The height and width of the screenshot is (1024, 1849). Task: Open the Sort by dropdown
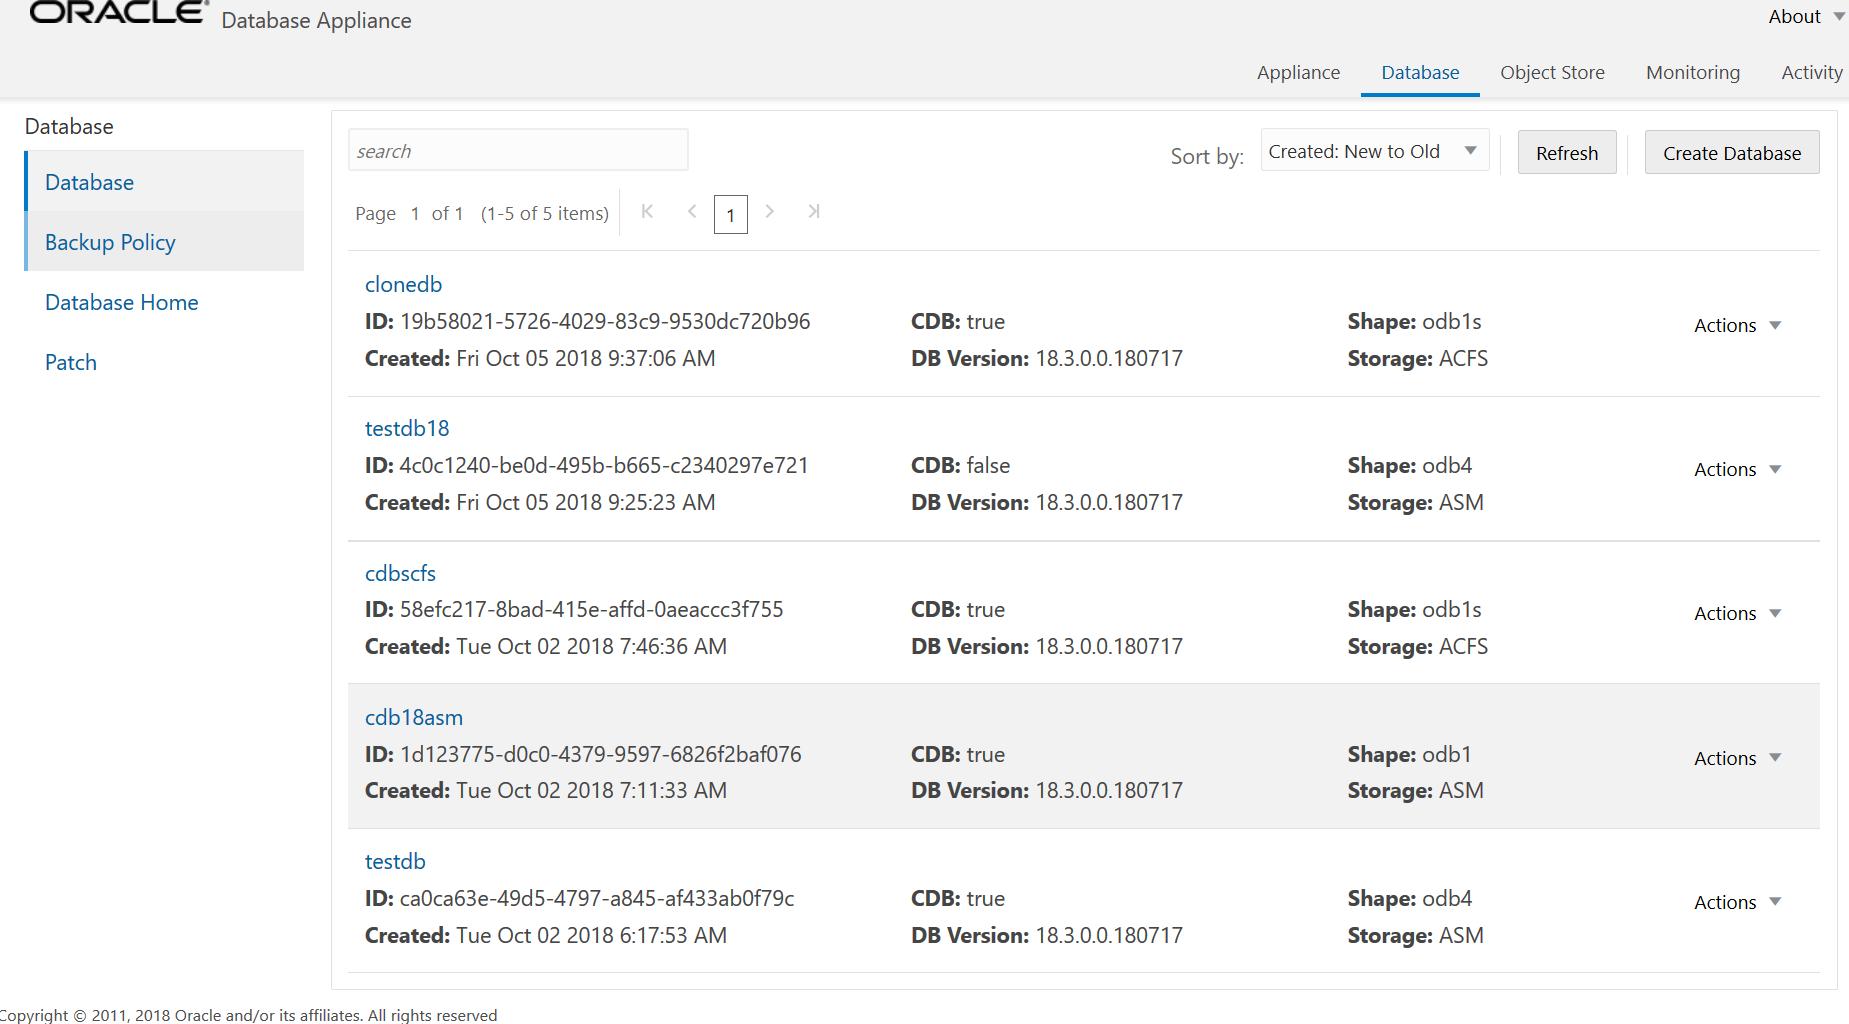click(1374, 150)
